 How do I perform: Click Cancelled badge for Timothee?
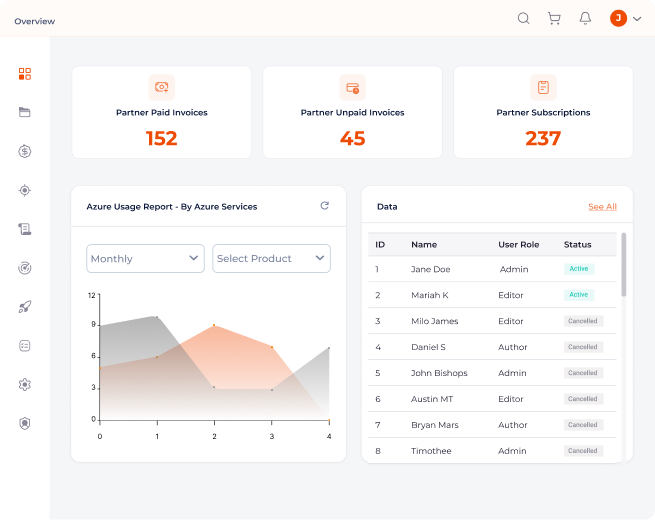pyautogui.click(x=583, y=450)
